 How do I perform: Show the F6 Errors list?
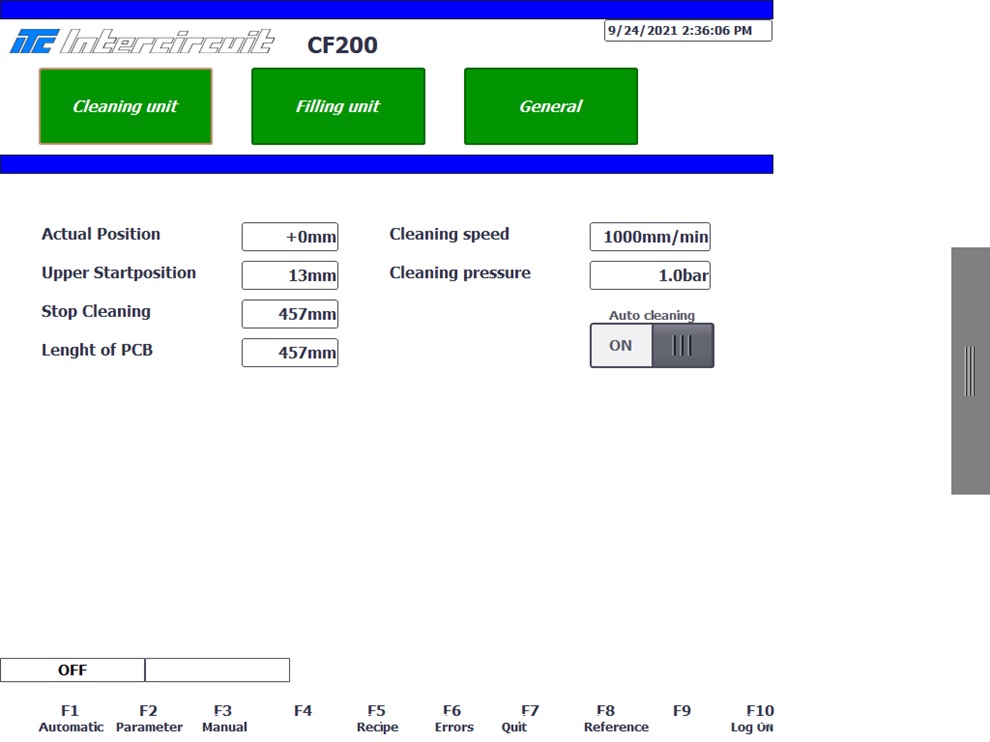pyautogui.click(x=453, y=718)
